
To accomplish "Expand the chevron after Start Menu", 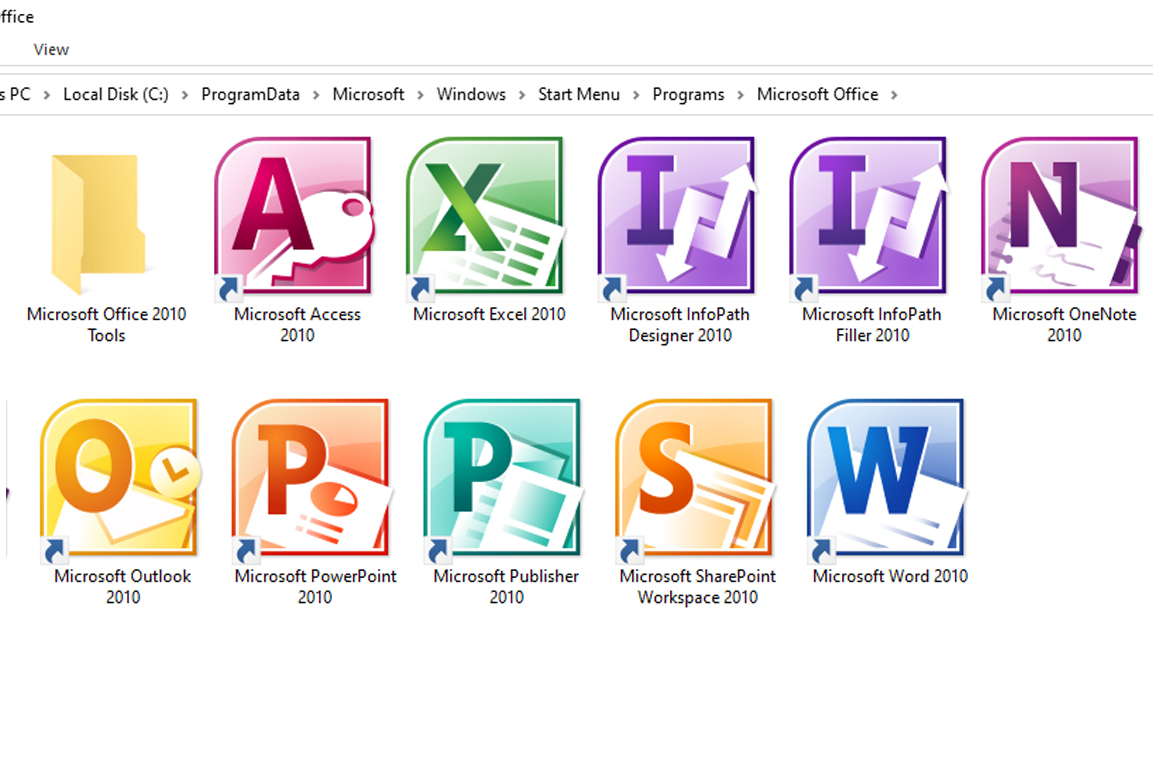I will (x=636, y=95).
